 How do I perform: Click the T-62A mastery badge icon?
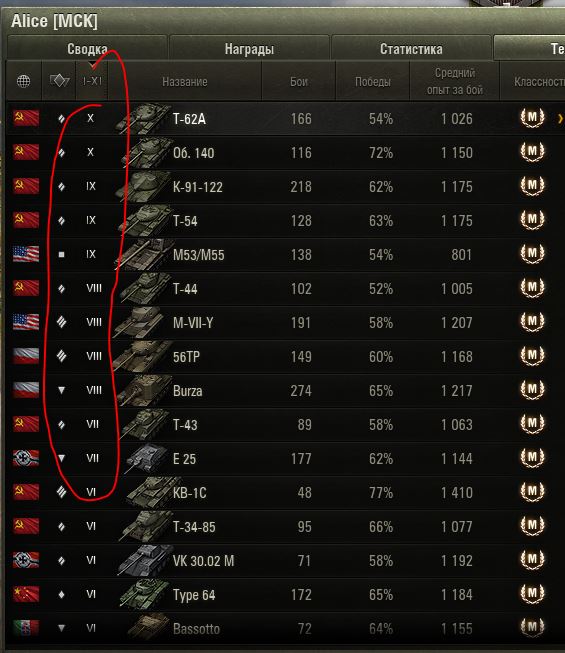532,118
